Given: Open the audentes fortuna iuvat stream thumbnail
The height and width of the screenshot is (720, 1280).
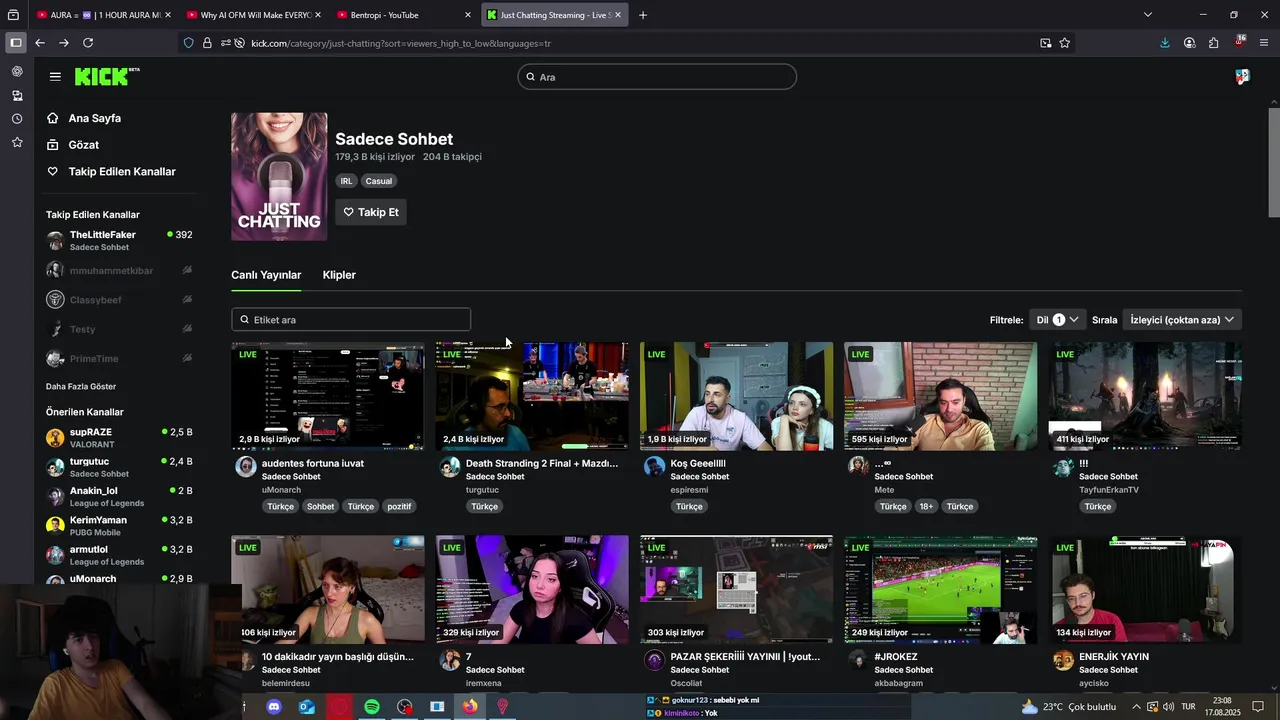Looking at the screenshot, I should point(328,396).
